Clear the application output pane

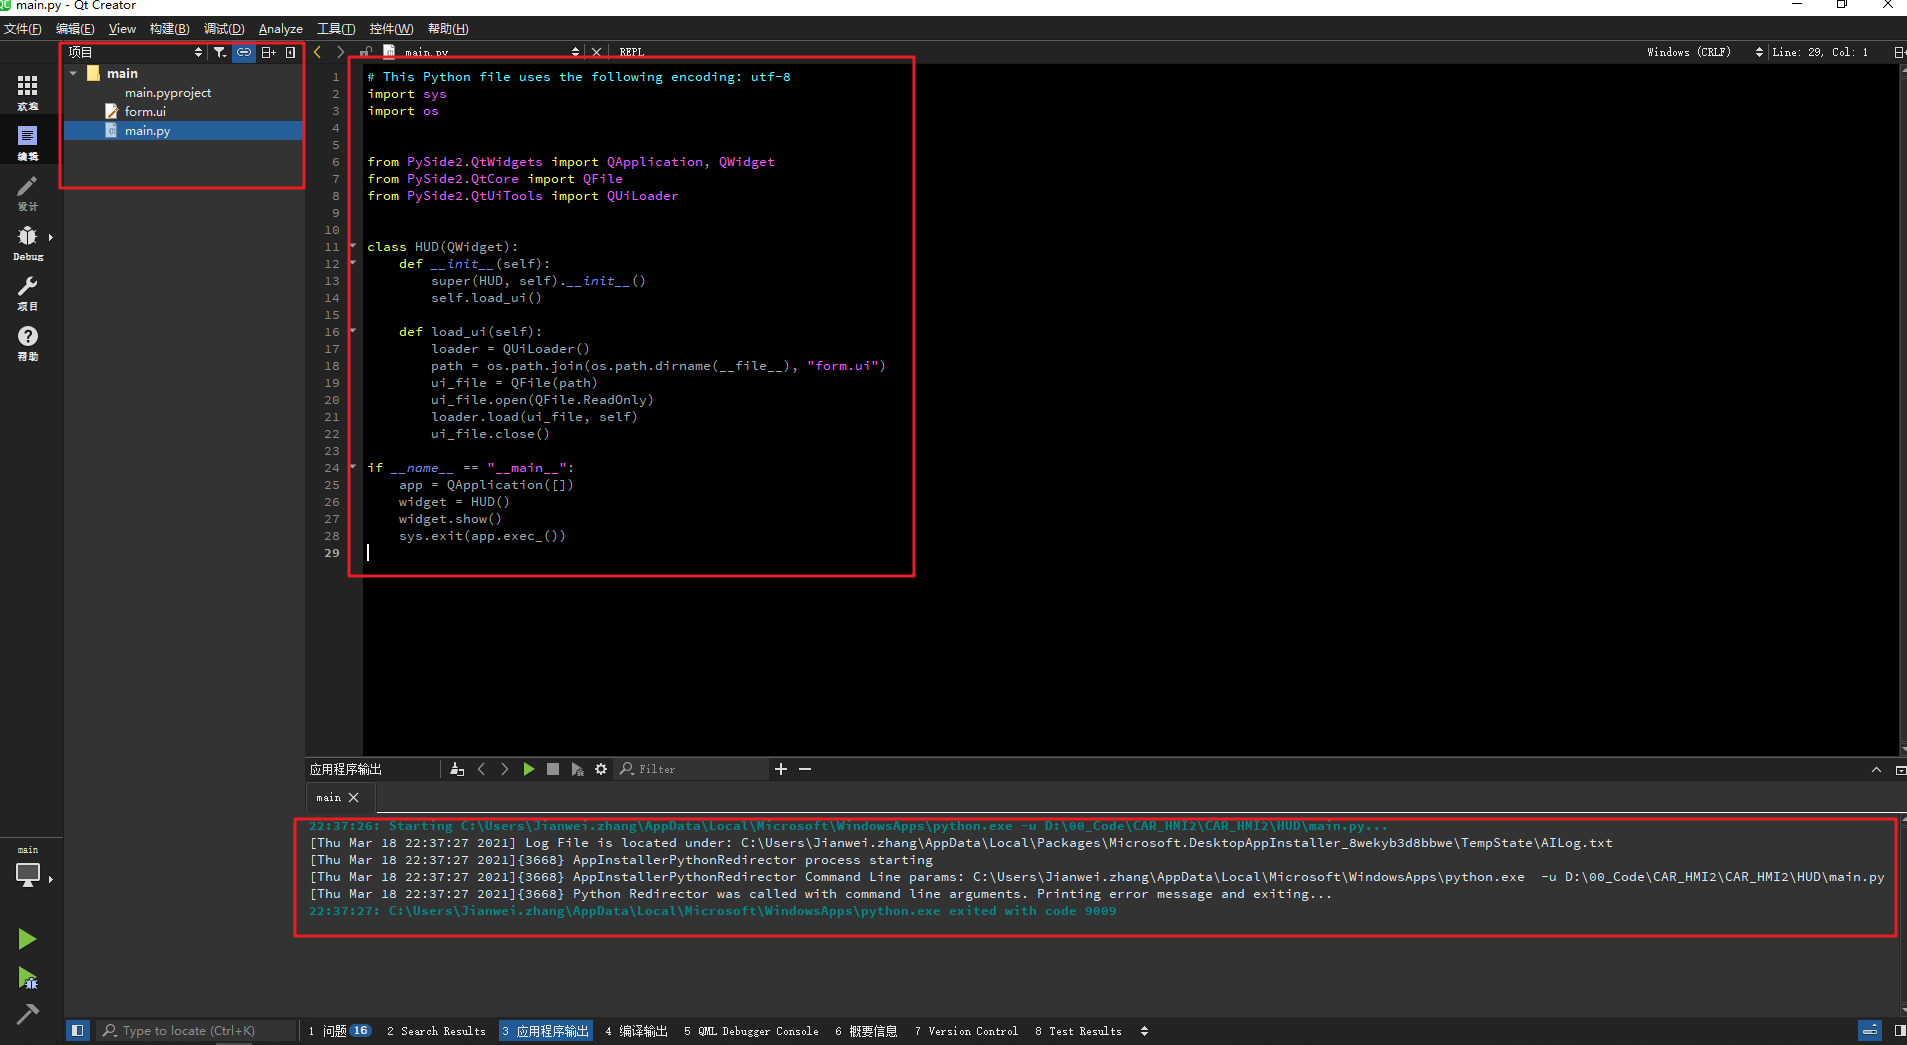point(457,769)
